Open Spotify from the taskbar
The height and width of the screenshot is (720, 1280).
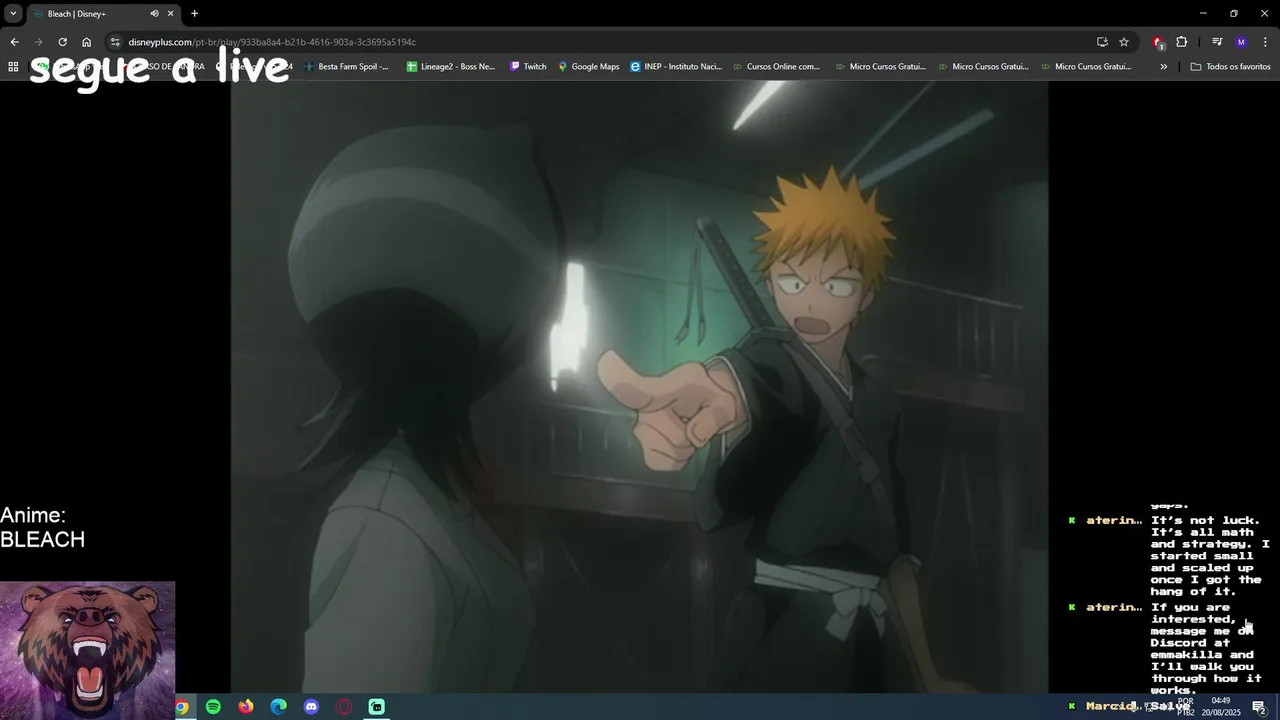coord(213,707)
